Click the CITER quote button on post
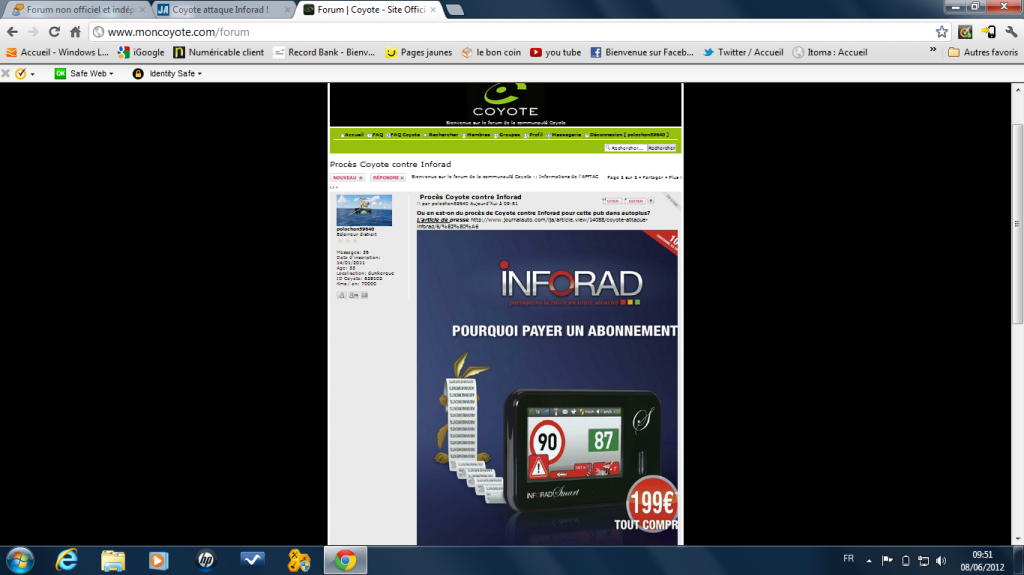The height and width of the screenshot is (575, 1024). 611,201
